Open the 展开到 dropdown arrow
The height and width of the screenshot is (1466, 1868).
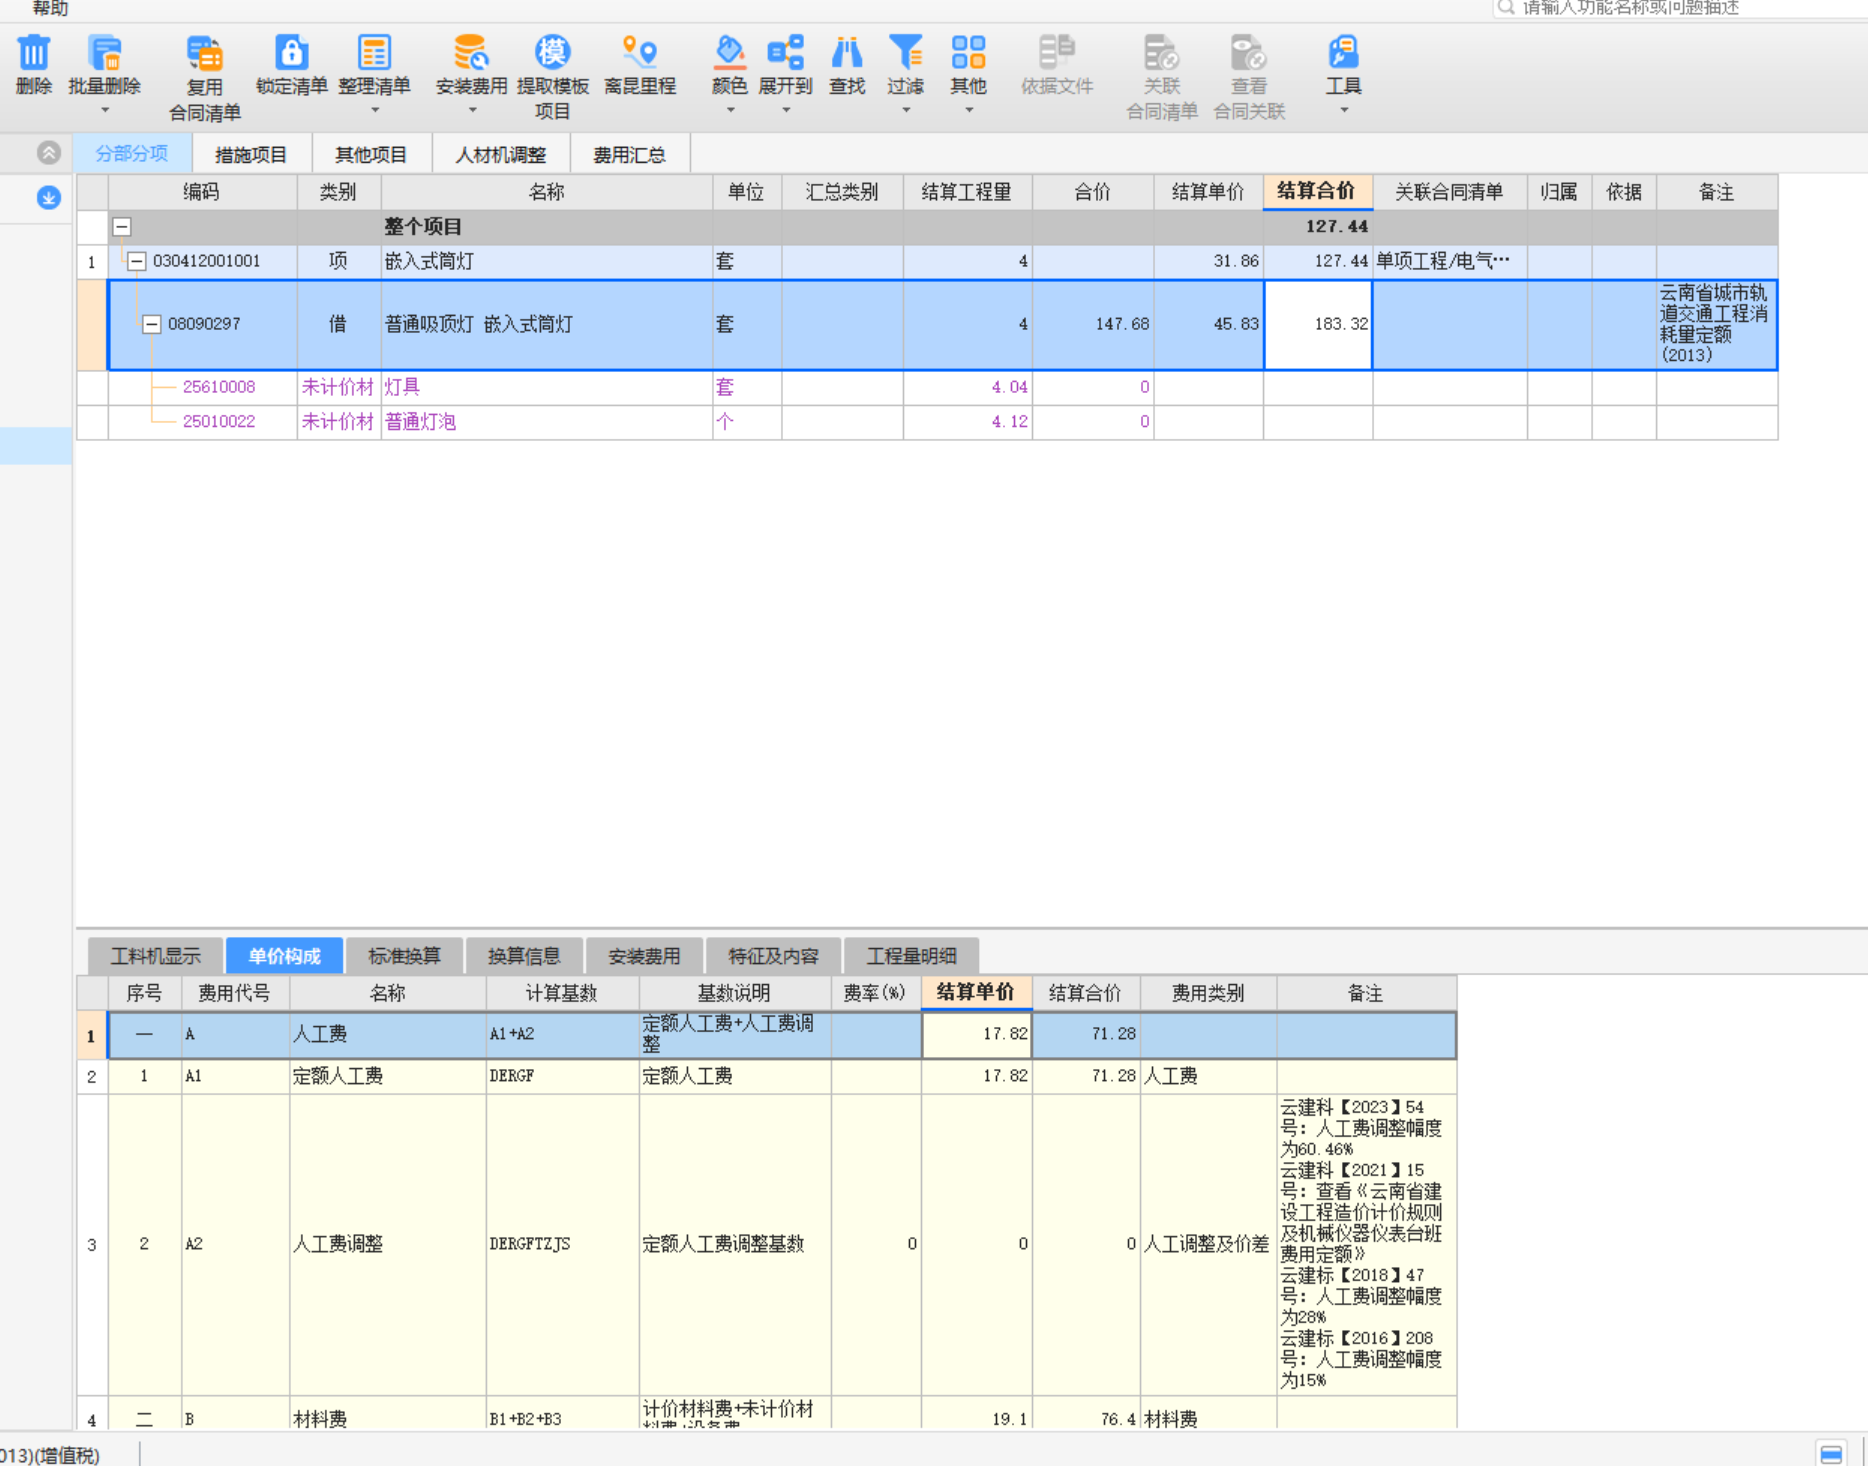[786, 110]
